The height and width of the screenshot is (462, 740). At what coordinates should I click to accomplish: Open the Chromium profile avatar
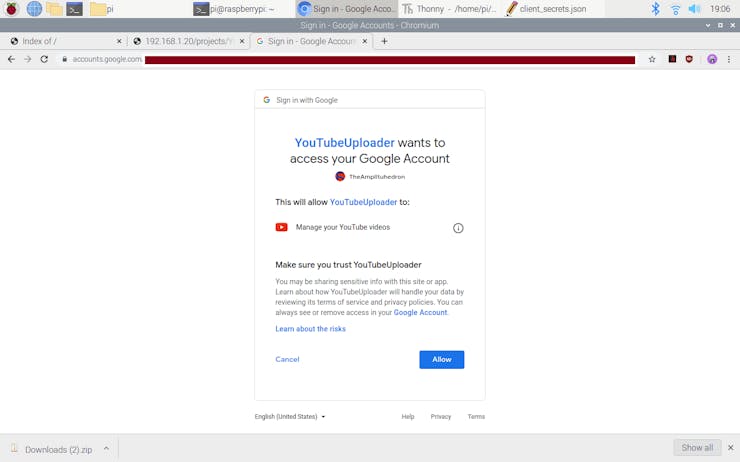click(712, 59)
